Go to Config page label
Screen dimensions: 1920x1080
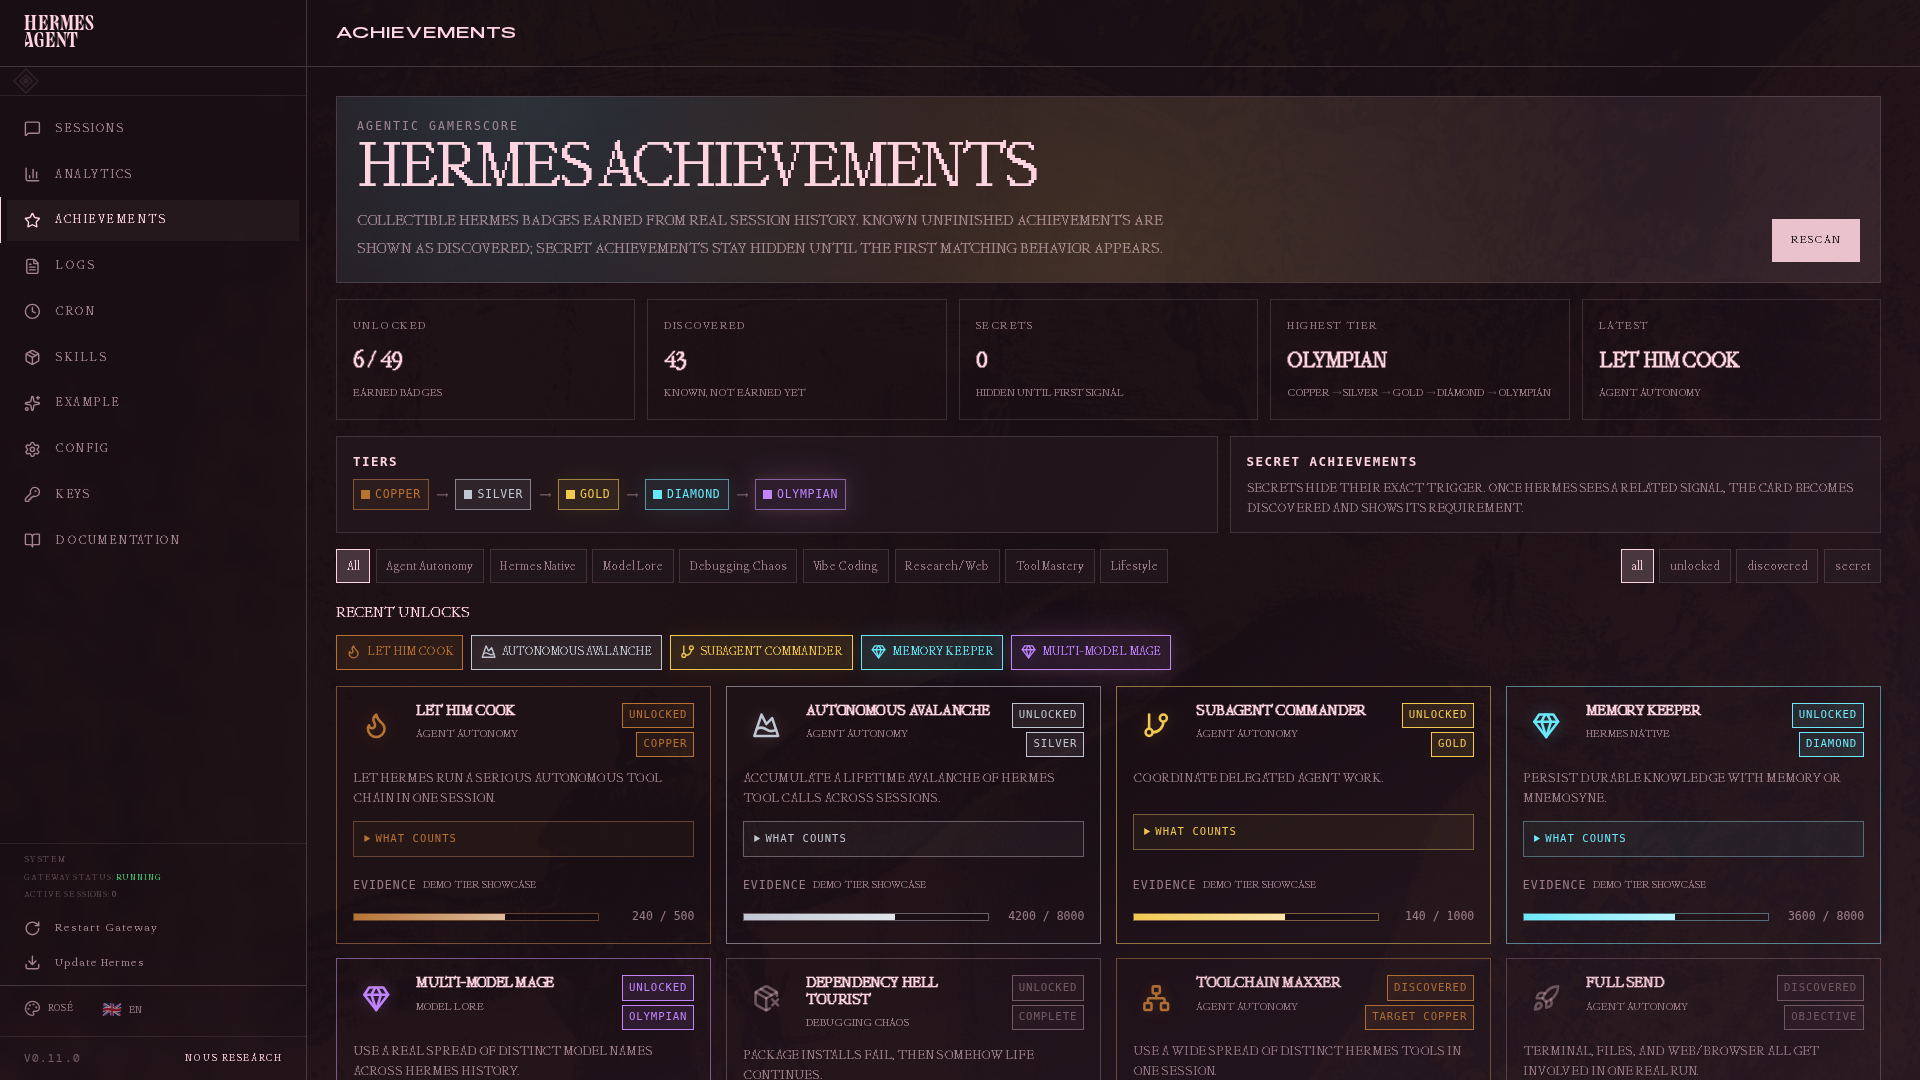coord(82,449)
